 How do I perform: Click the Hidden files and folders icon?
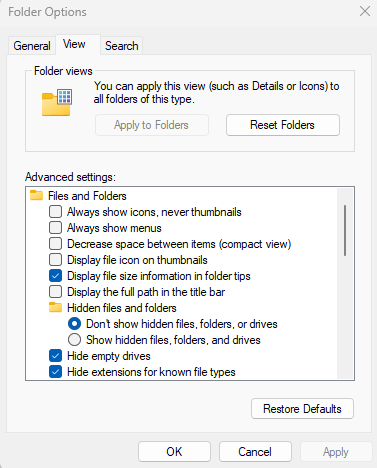click(x=55, y=307)
